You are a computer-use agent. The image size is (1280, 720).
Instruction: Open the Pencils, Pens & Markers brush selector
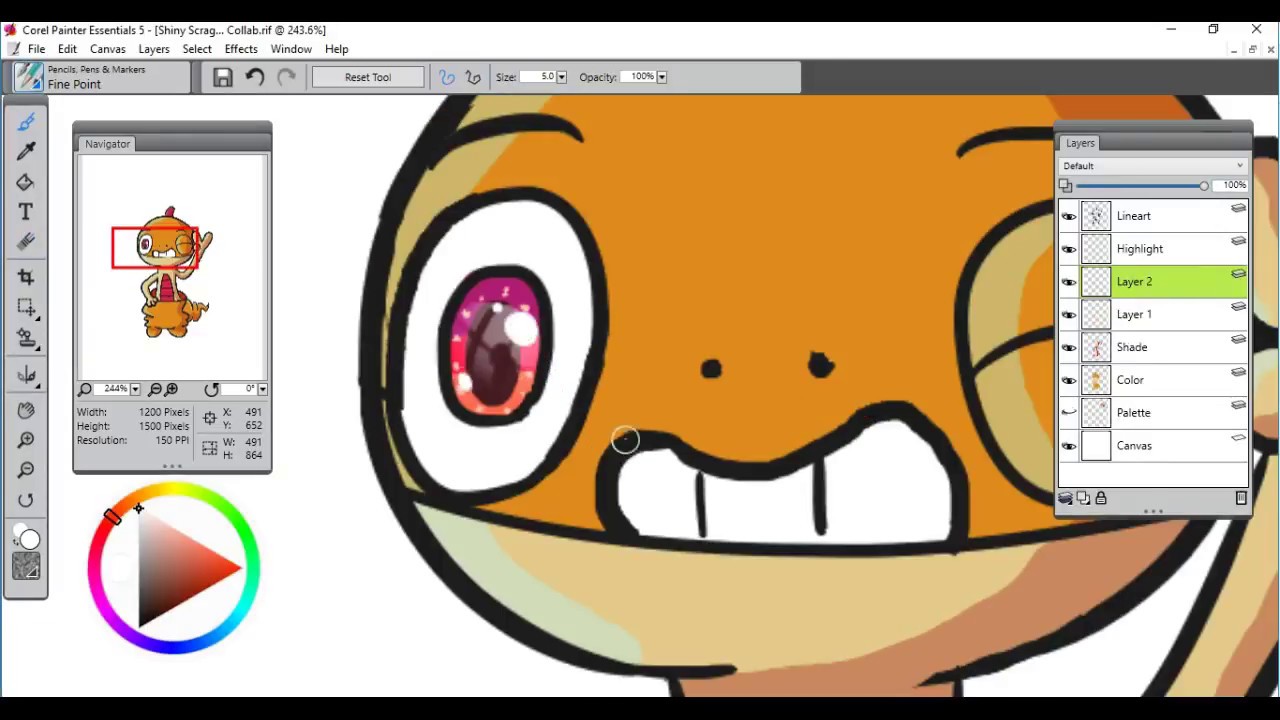[101, 77]
